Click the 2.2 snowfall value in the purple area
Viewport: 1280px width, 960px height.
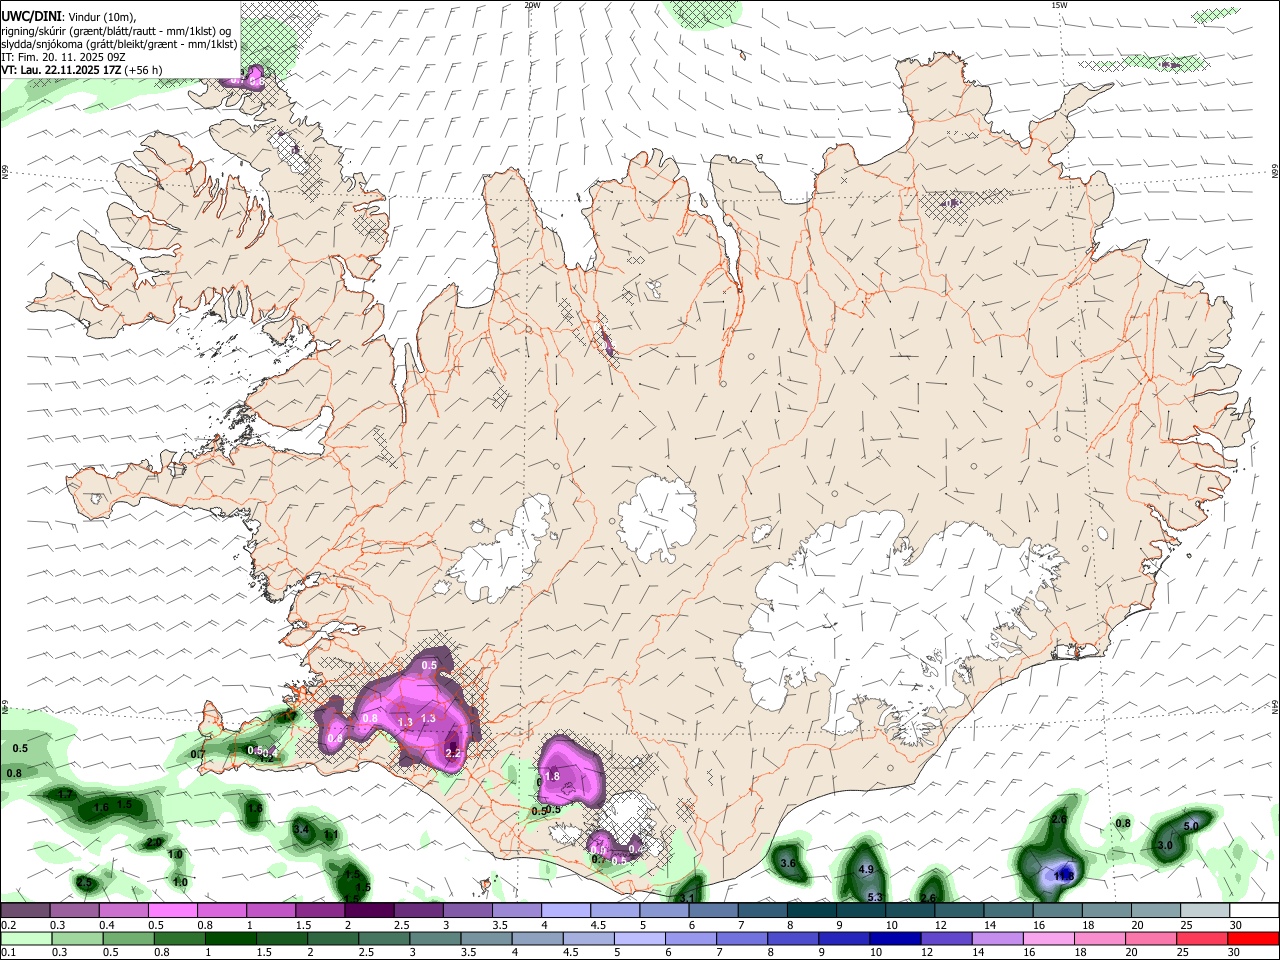452,753
